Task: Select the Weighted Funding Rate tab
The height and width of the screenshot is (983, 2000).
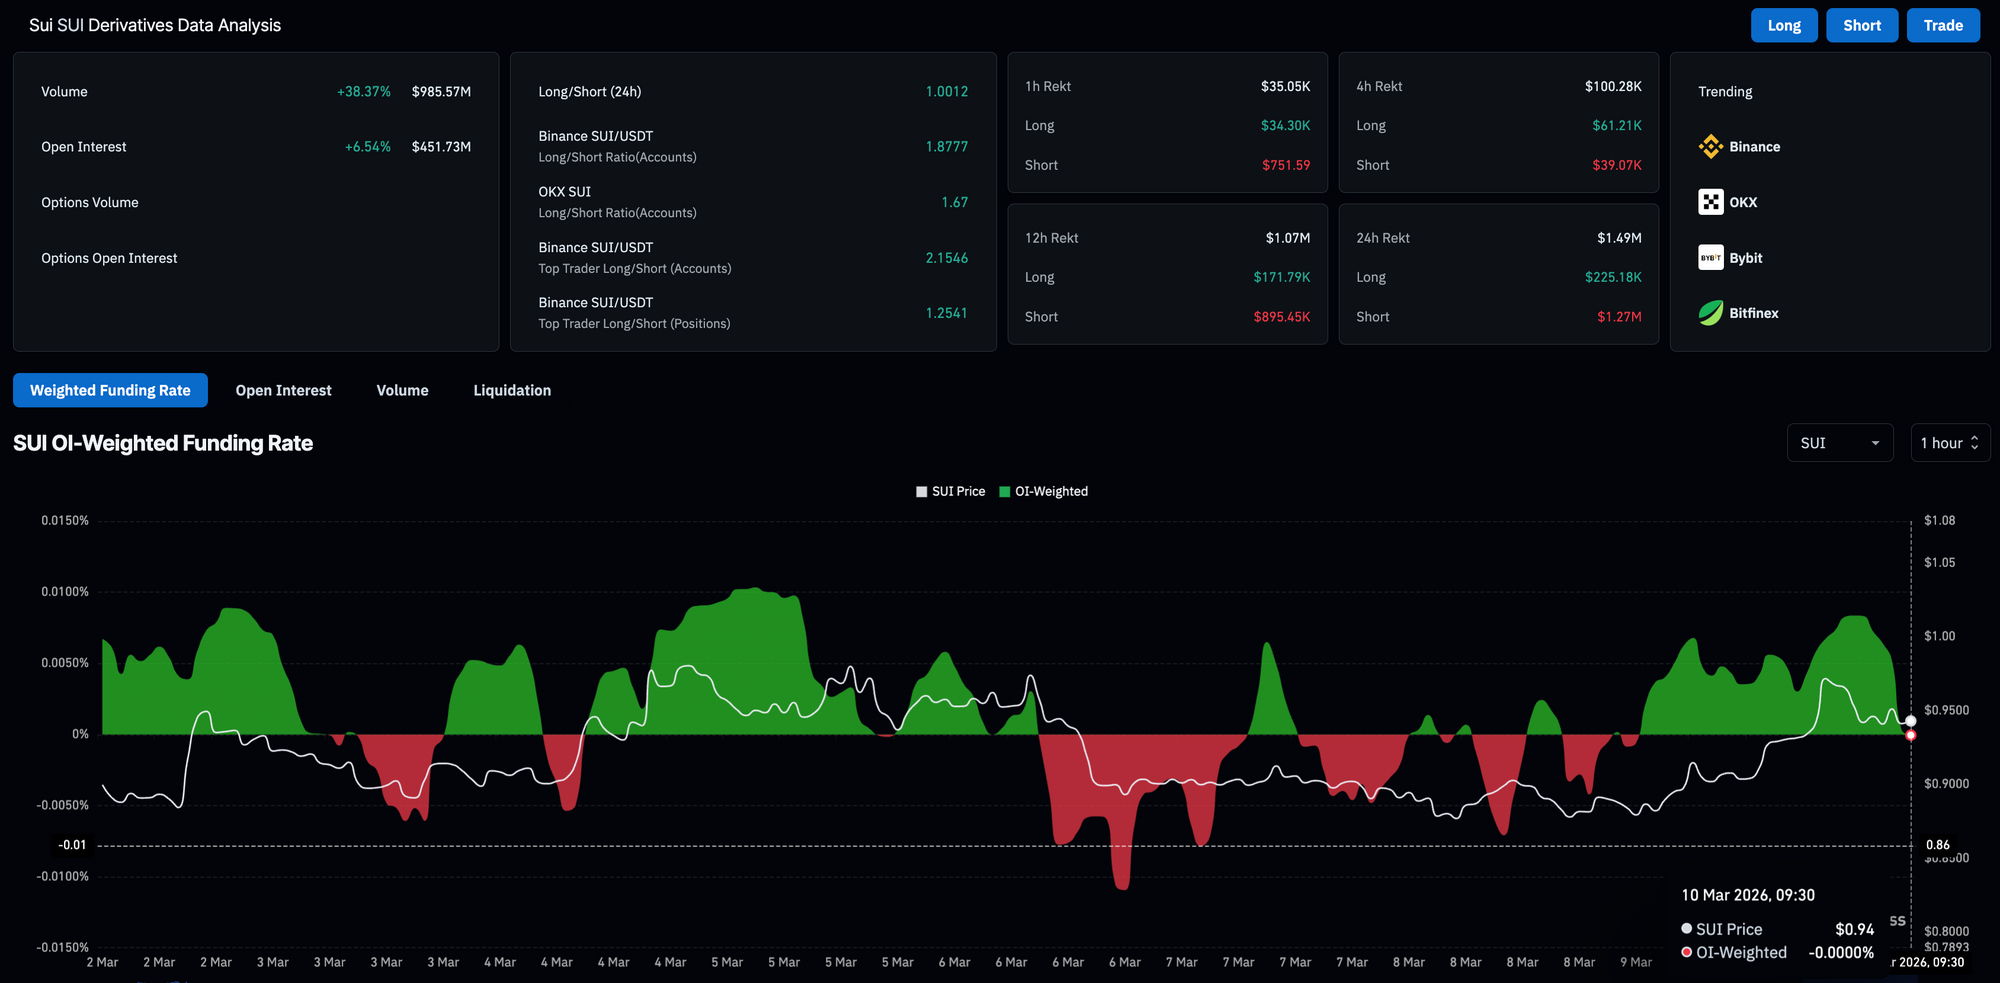Action: point(110,390)
